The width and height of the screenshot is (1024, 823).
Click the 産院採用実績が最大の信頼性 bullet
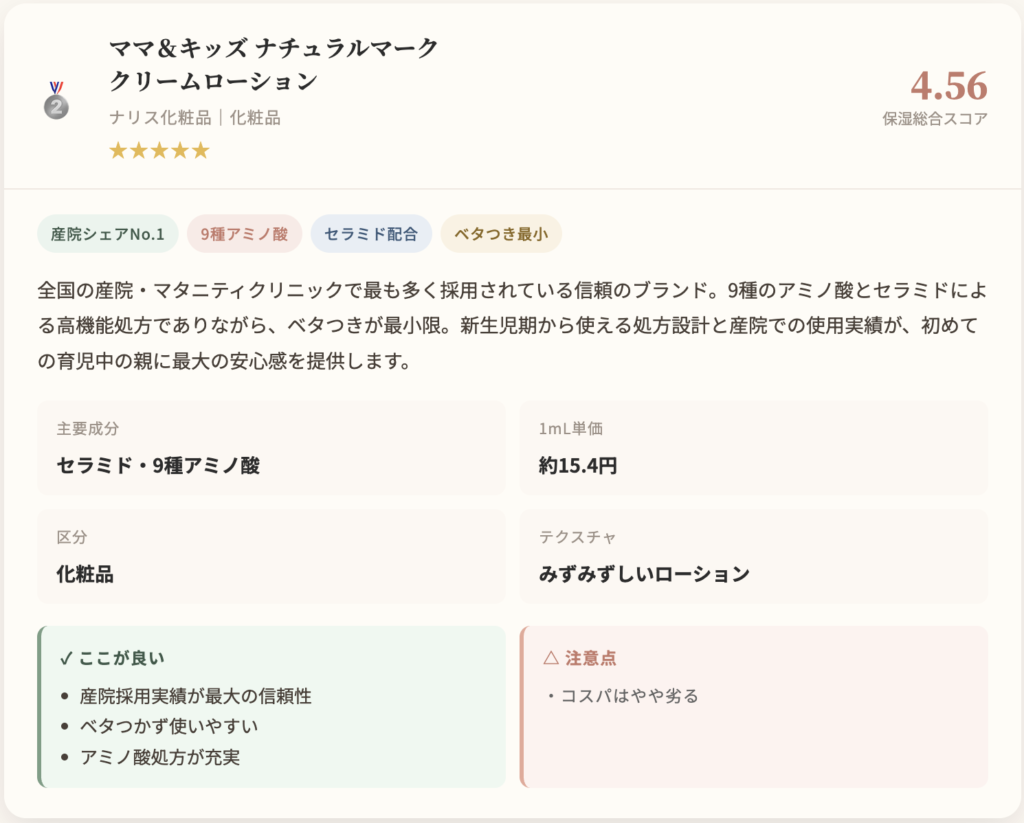click(x=196, y=696)
